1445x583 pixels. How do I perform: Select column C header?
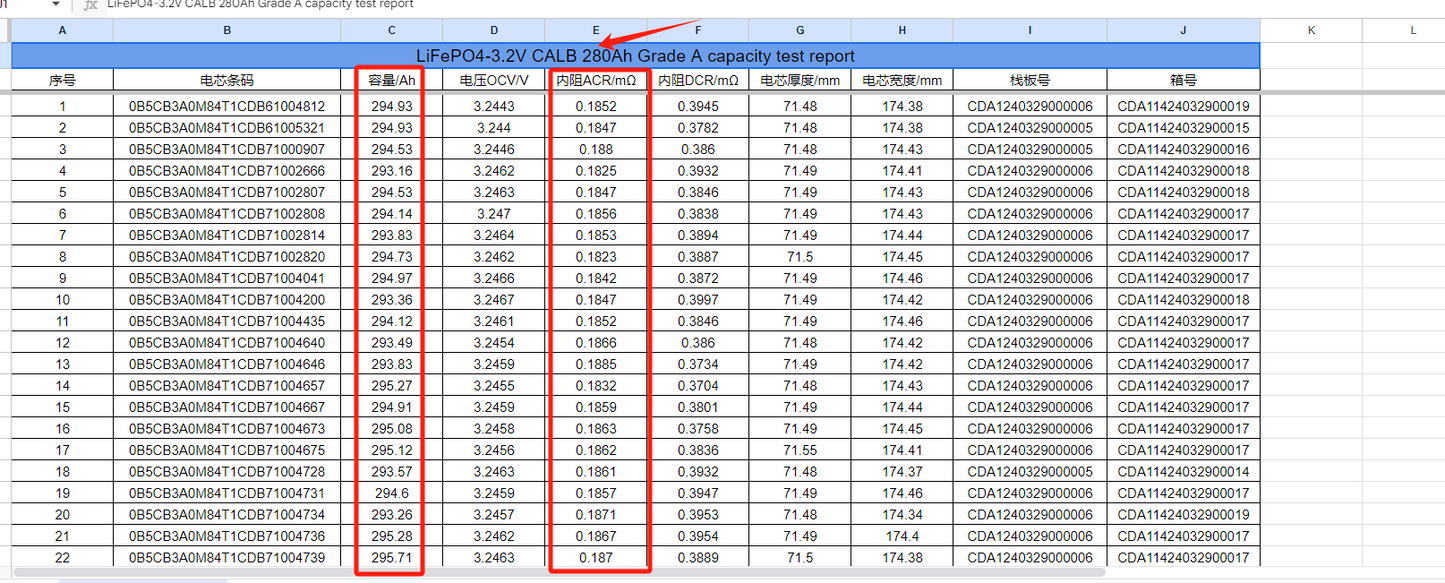tap(391, 30)
